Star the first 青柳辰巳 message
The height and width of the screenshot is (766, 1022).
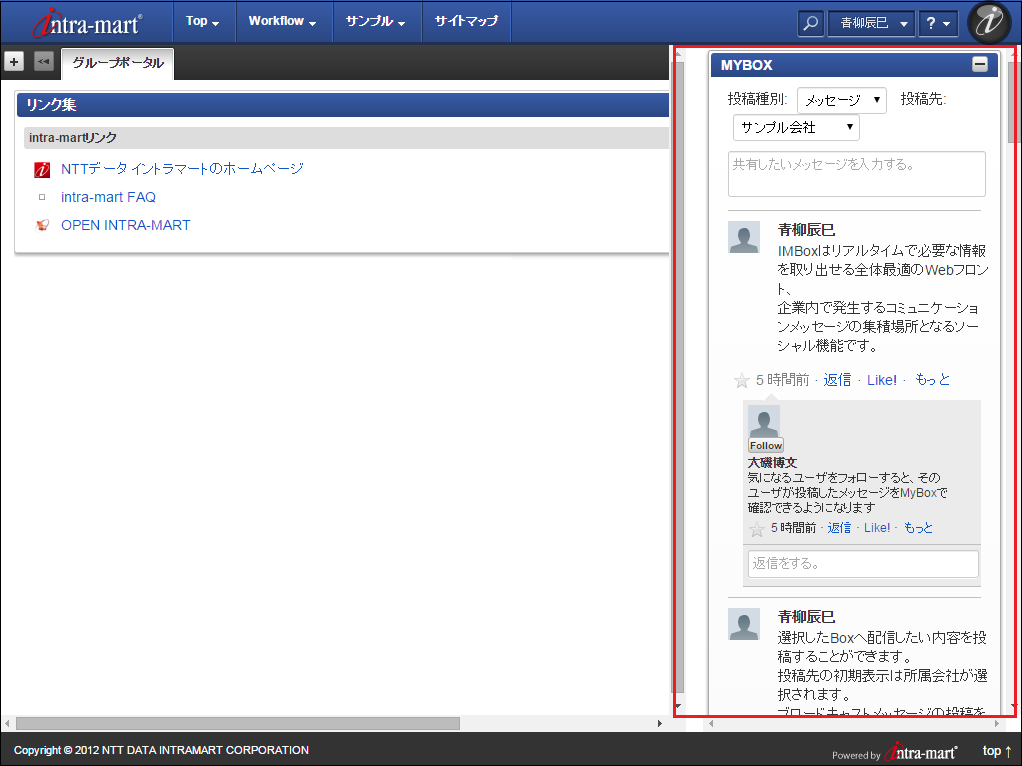(x=741, y=381)
